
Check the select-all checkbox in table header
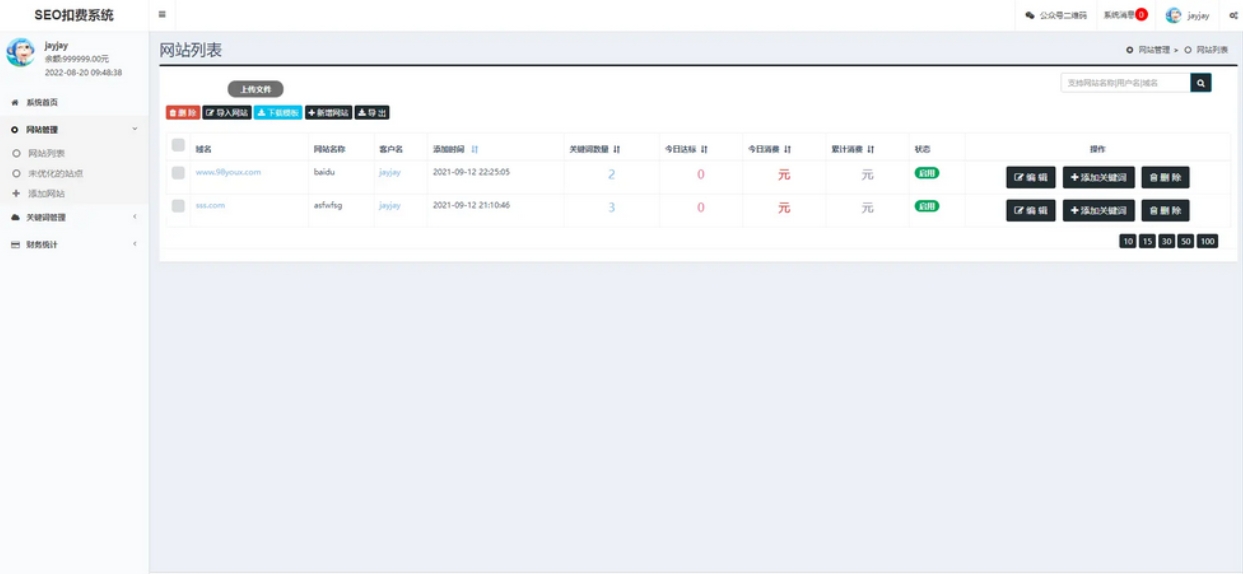click(178, 146)
